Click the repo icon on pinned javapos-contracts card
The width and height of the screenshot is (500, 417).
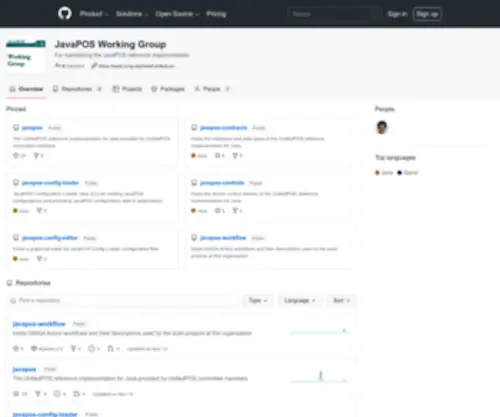[x=194, y=128]
